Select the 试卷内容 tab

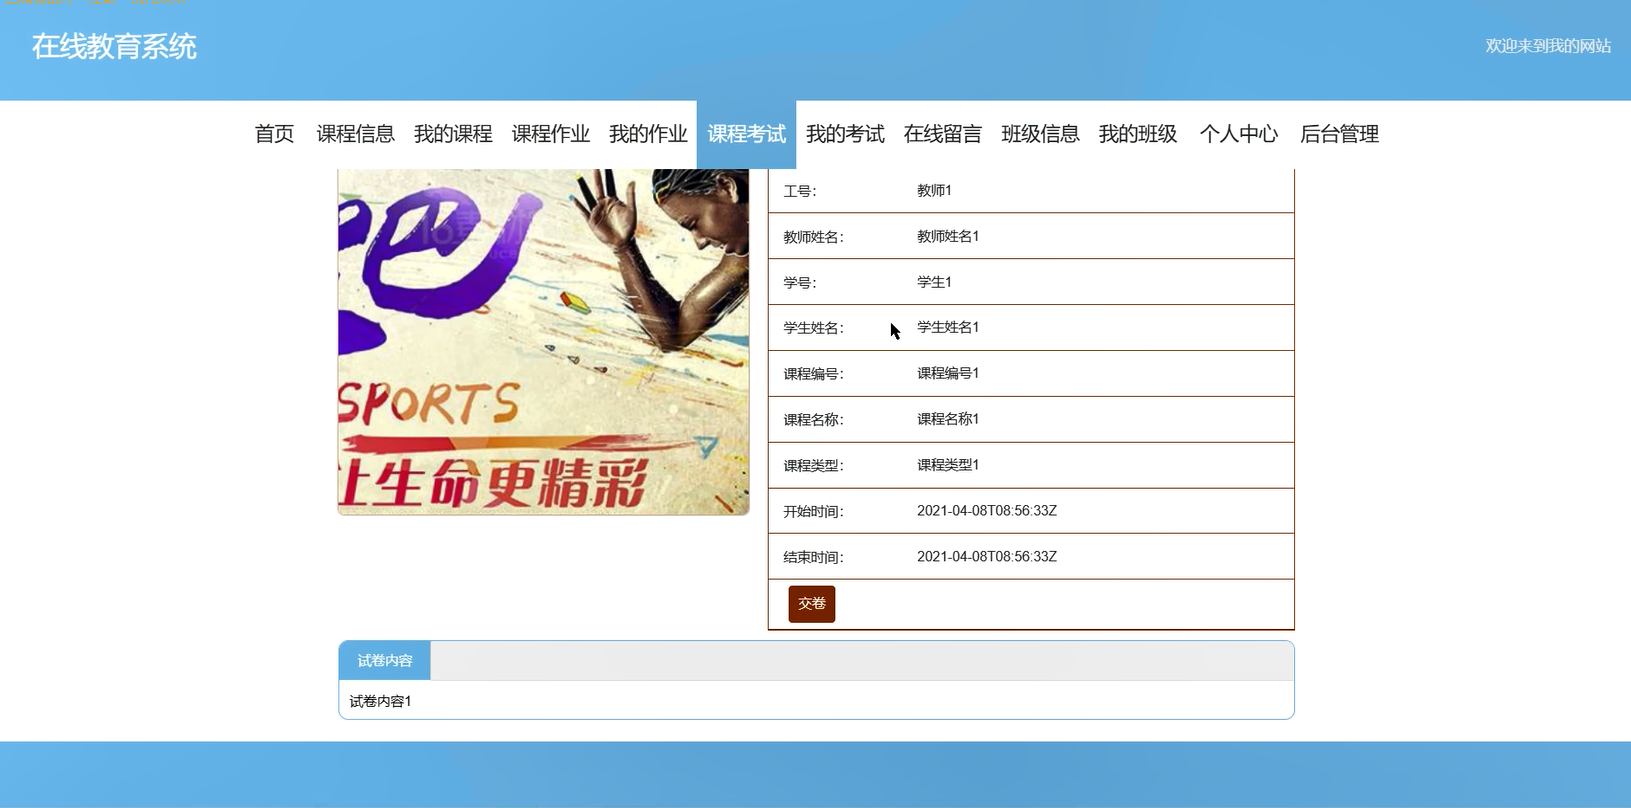click(385, 661)
